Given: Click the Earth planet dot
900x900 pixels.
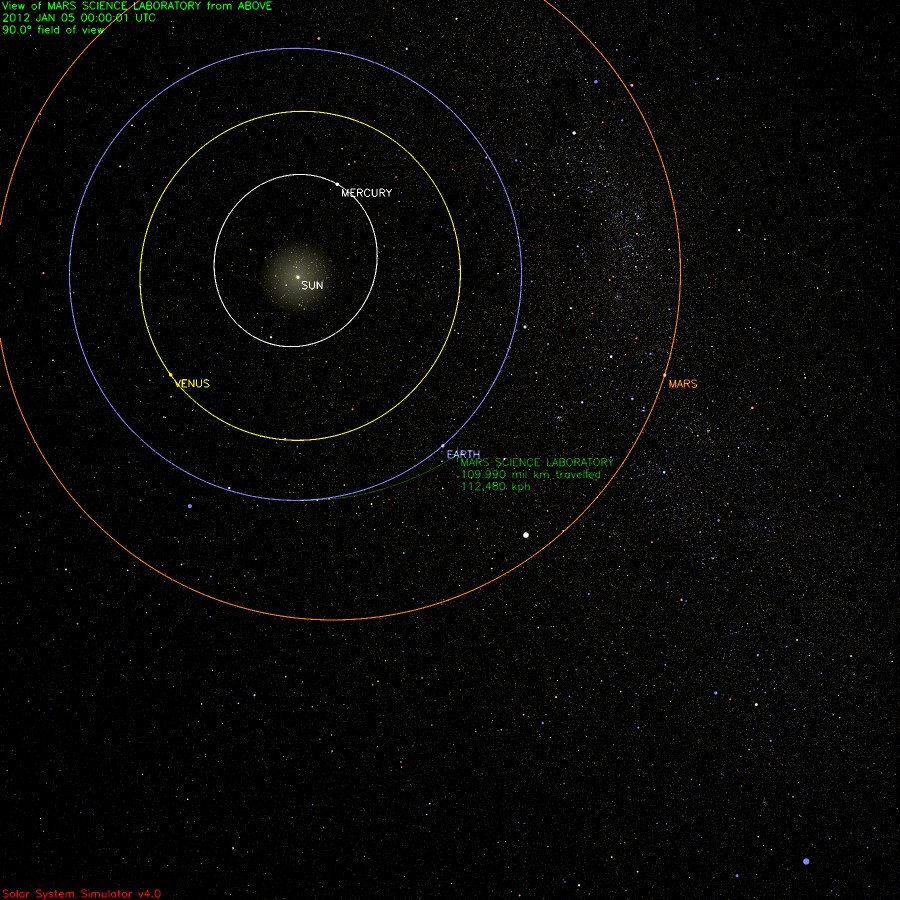Looking at the screenshot, I should [x=443, y=446].
